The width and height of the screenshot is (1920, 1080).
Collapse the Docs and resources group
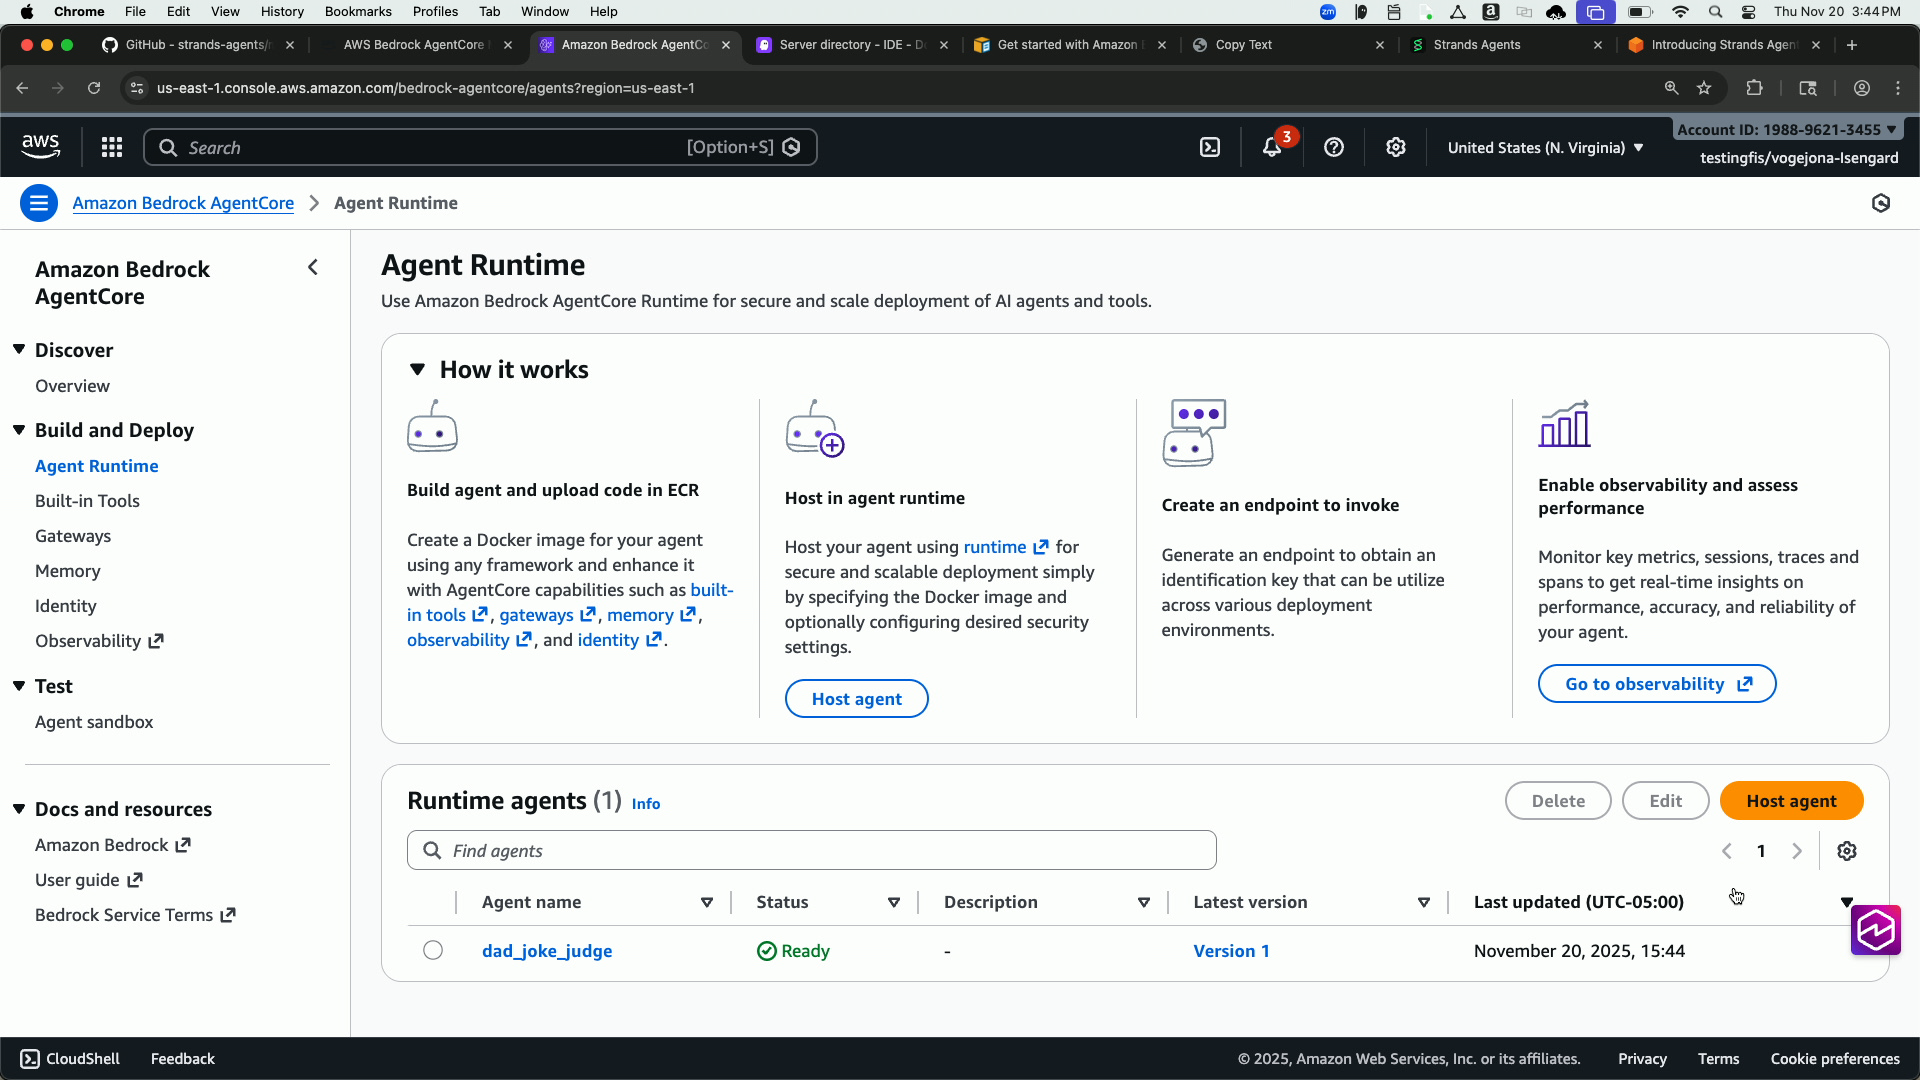pos(19,809)
